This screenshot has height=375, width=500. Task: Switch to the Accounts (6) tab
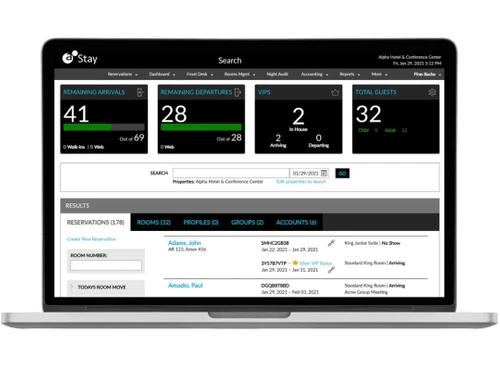[296, 222]
